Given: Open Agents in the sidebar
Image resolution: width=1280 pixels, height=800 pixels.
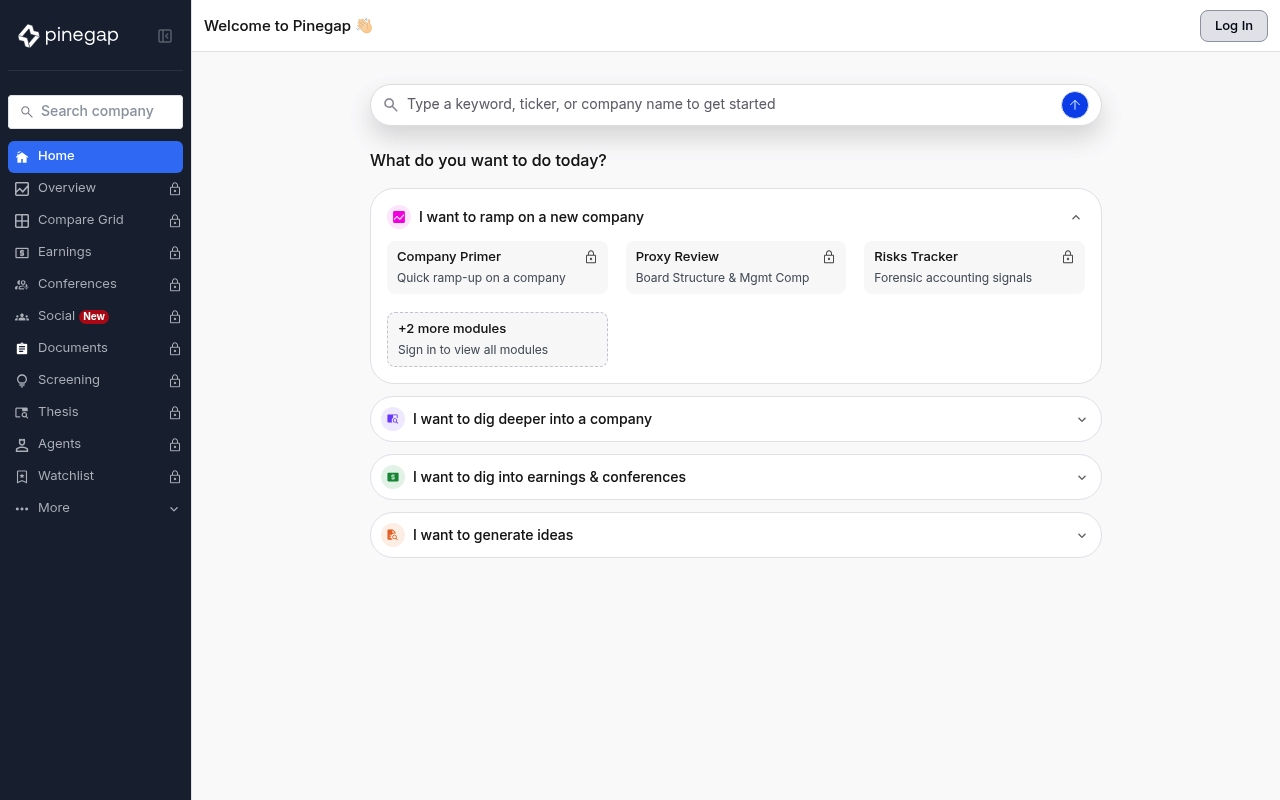Looking at the screenshot, I should [x=95, y=445].
